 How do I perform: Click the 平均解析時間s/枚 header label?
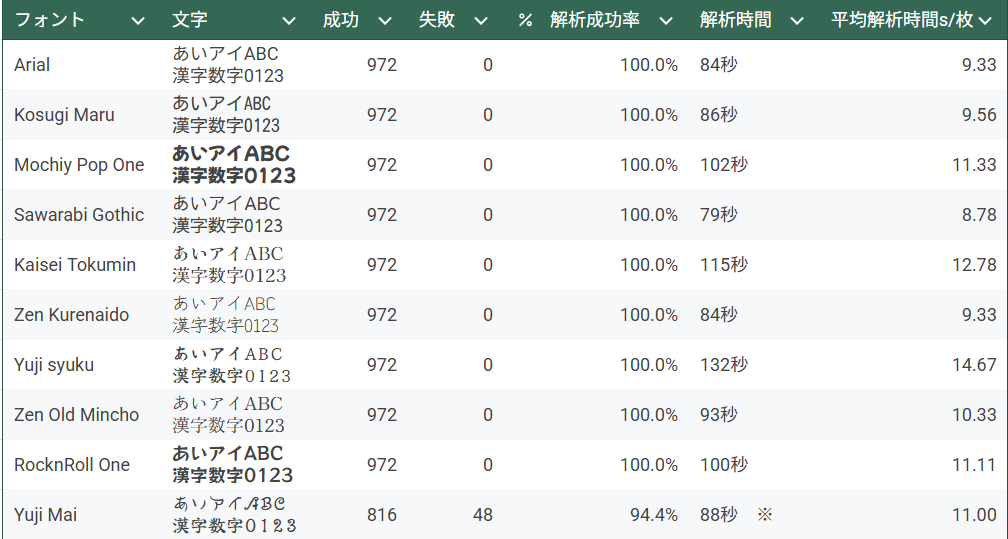click(902, 20)
